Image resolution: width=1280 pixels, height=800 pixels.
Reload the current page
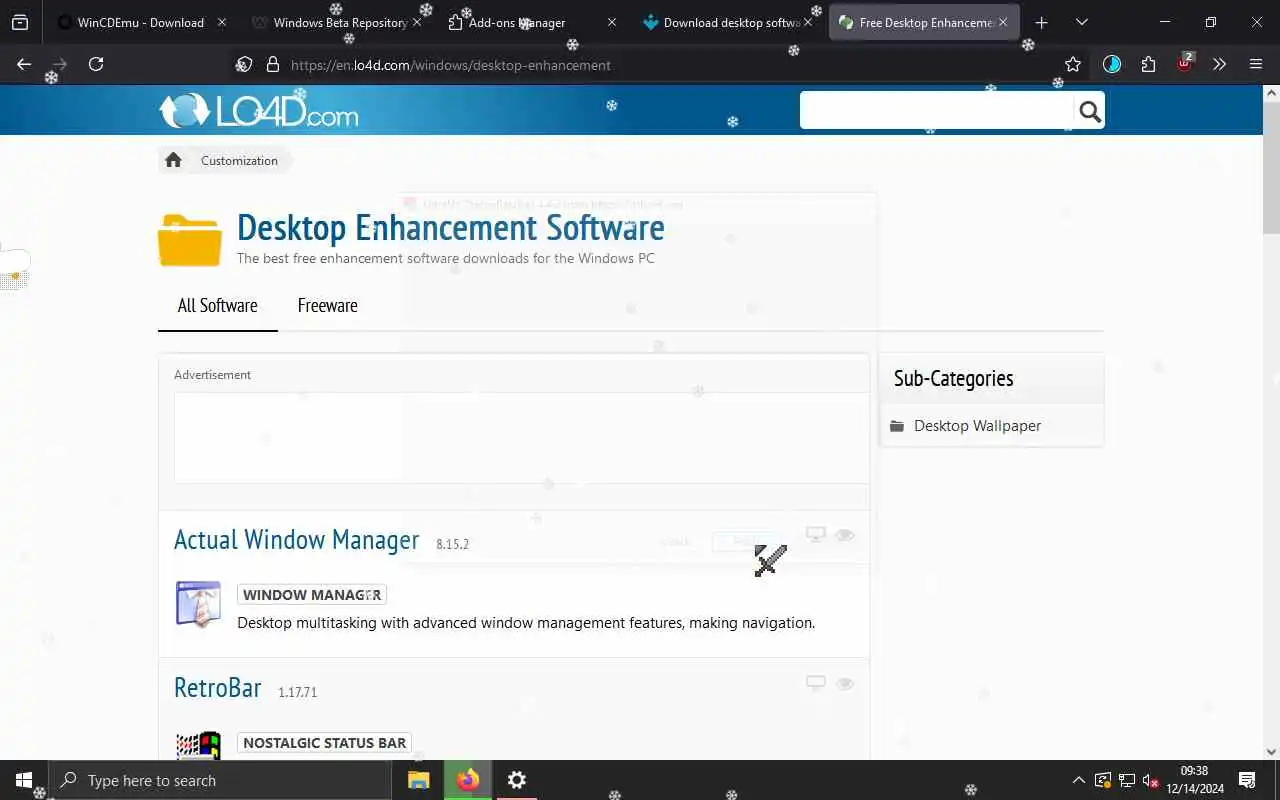tap(96, 64)
